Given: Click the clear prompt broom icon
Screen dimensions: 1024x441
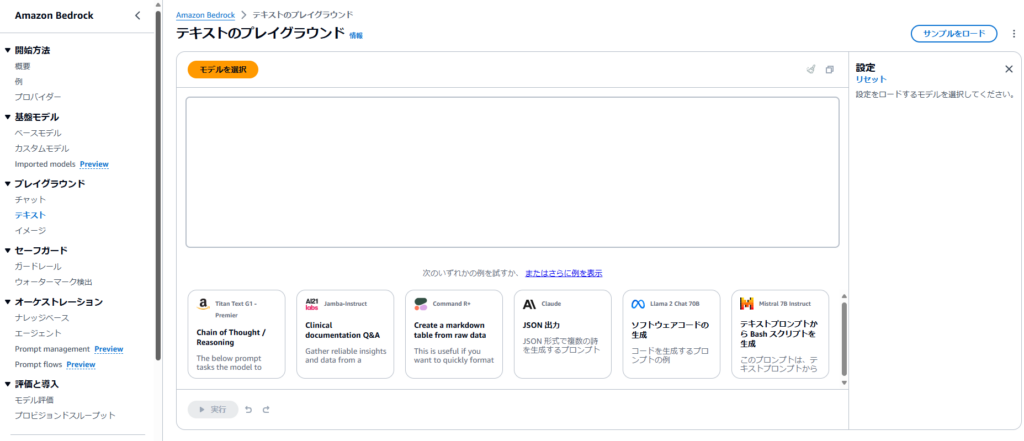Looking at the screenshot, I should coord(812,70).
